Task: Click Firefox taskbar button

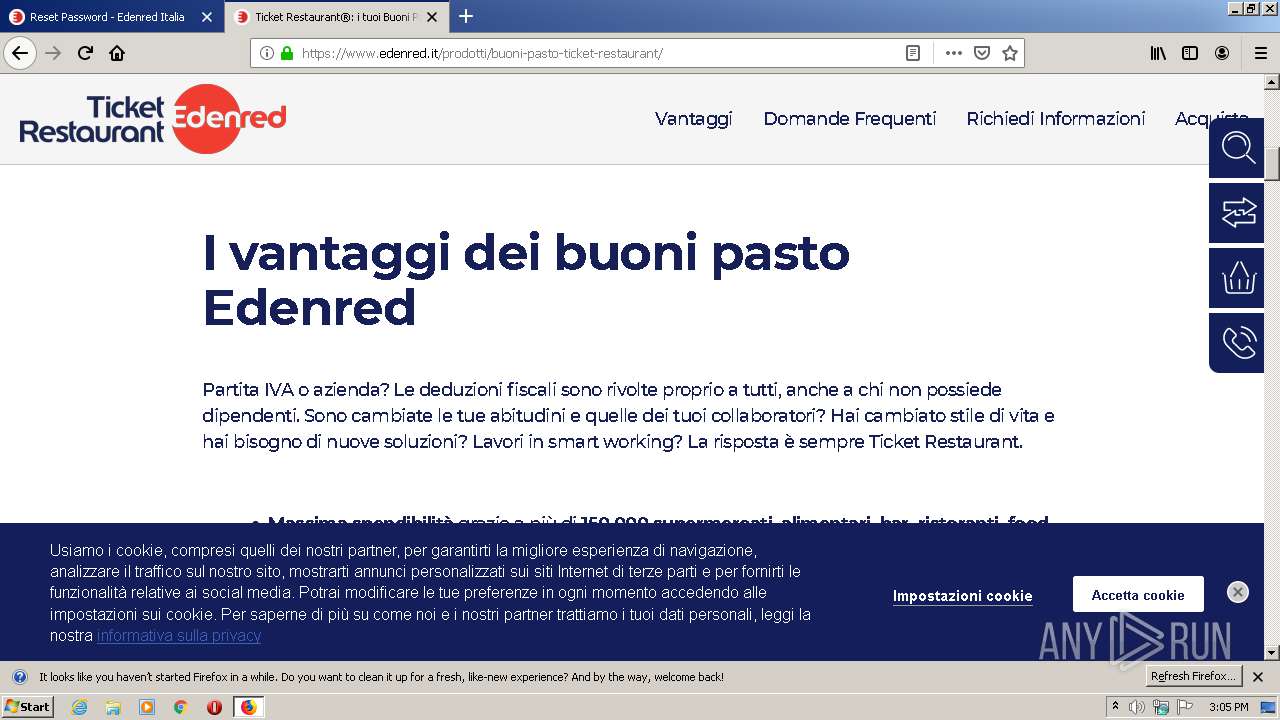Action: pyautogui.click(x=248, y=707)
